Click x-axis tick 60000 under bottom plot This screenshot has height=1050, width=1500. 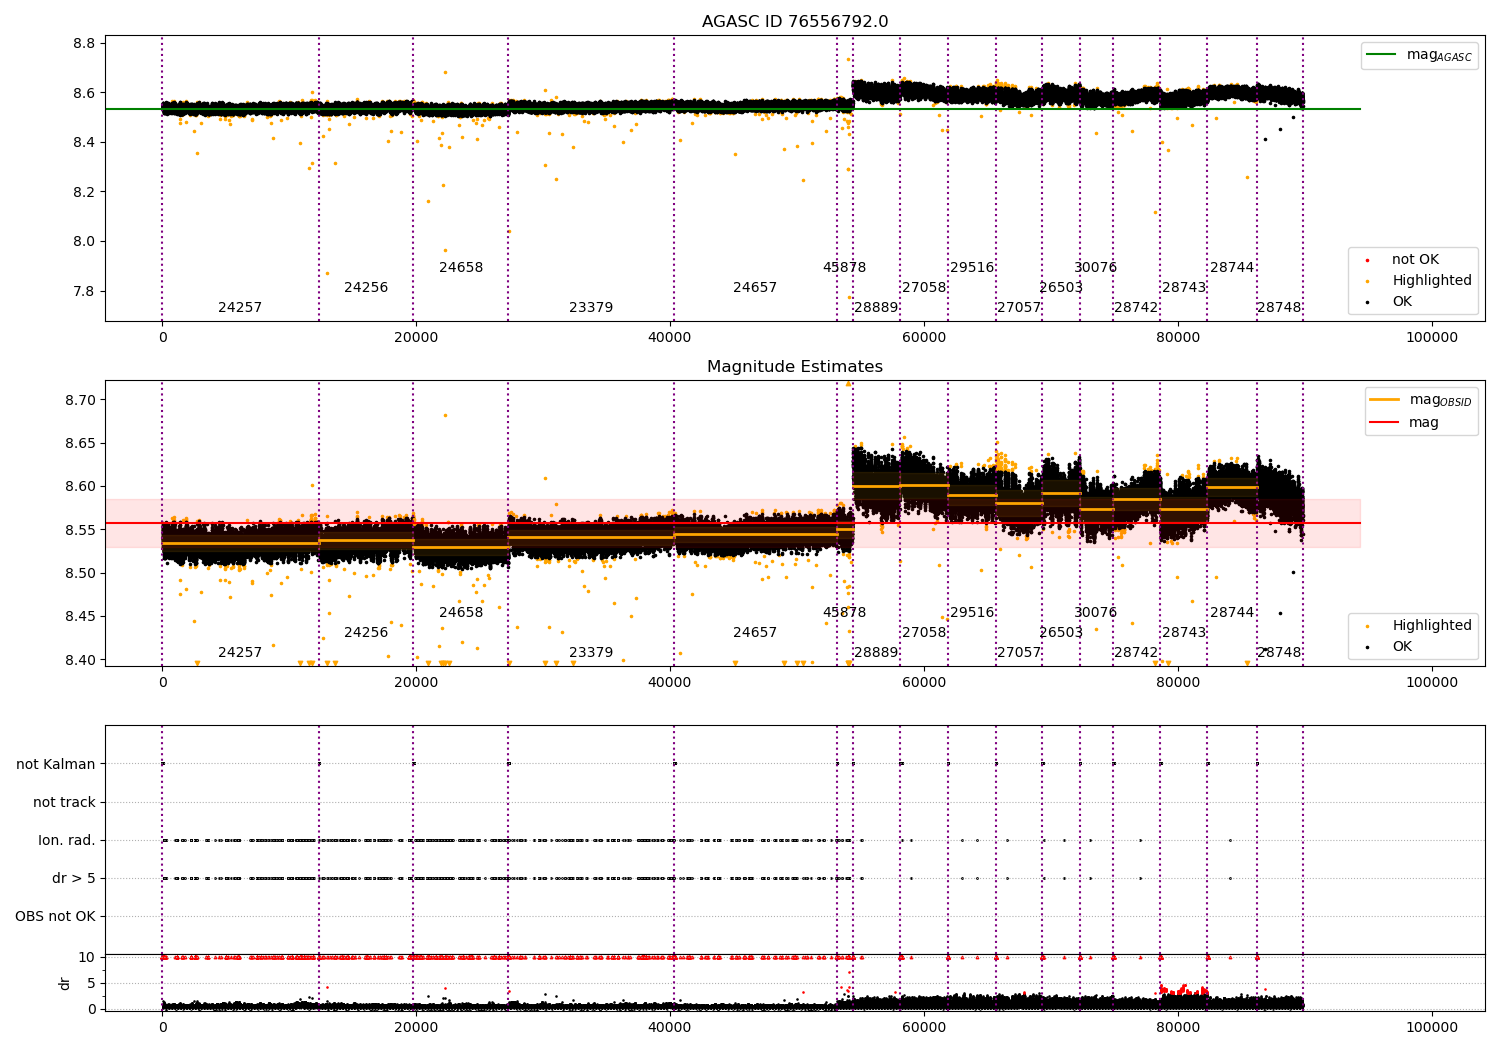coord(924,1027)
